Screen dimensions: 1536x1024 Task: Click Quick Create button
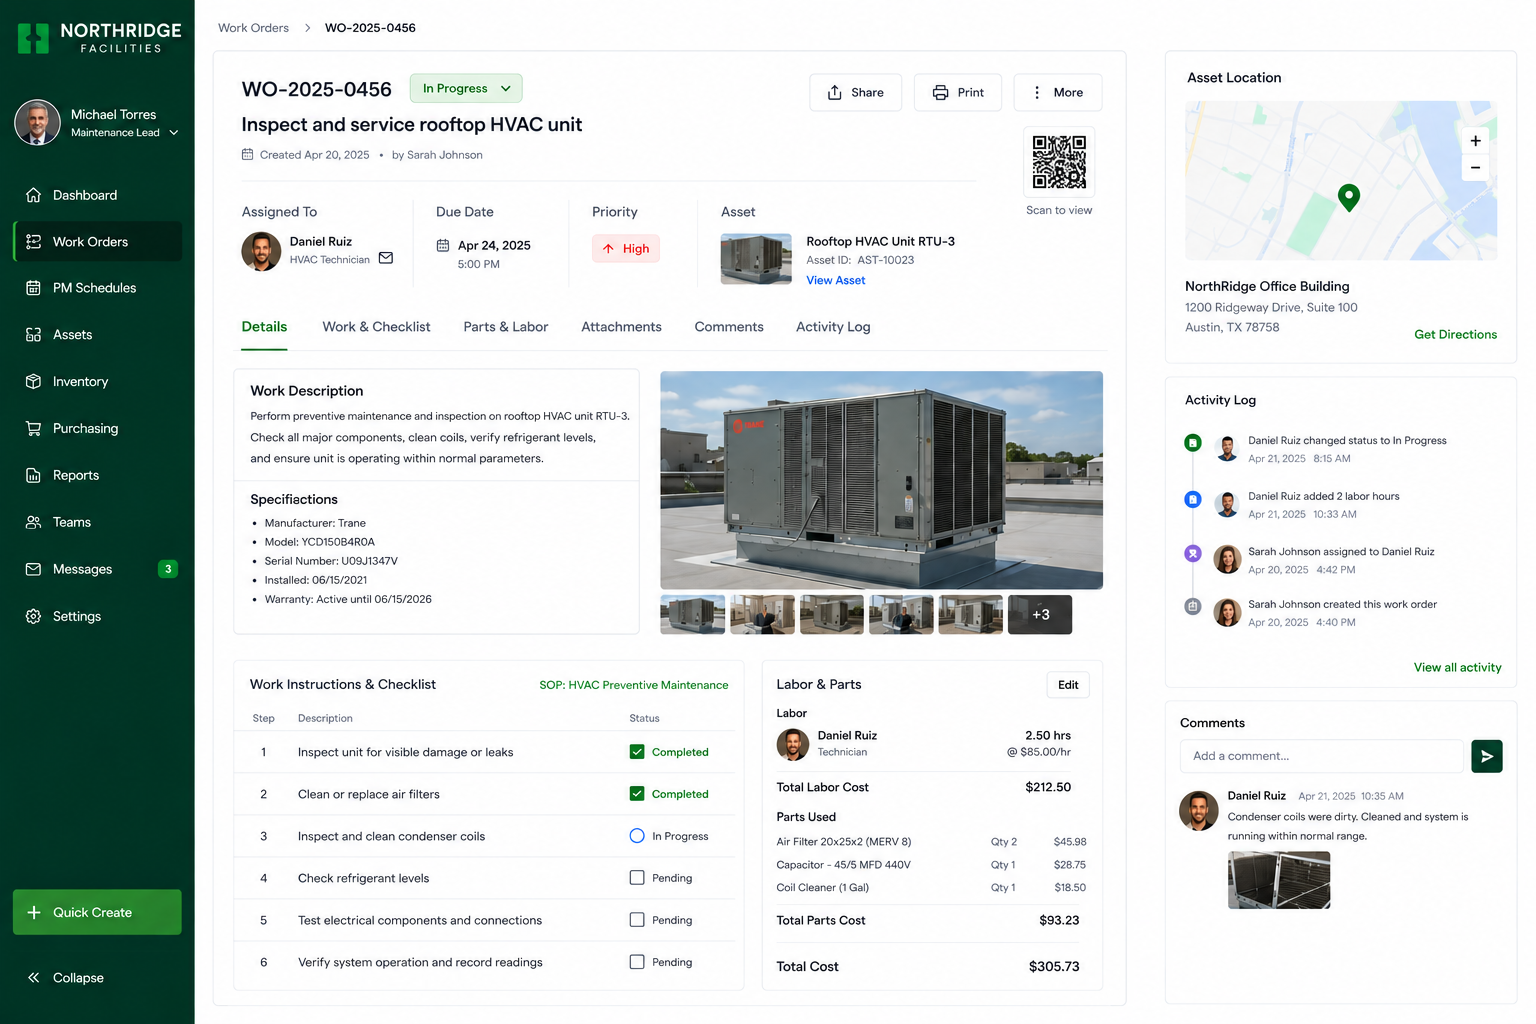click(x=97, y=912)
